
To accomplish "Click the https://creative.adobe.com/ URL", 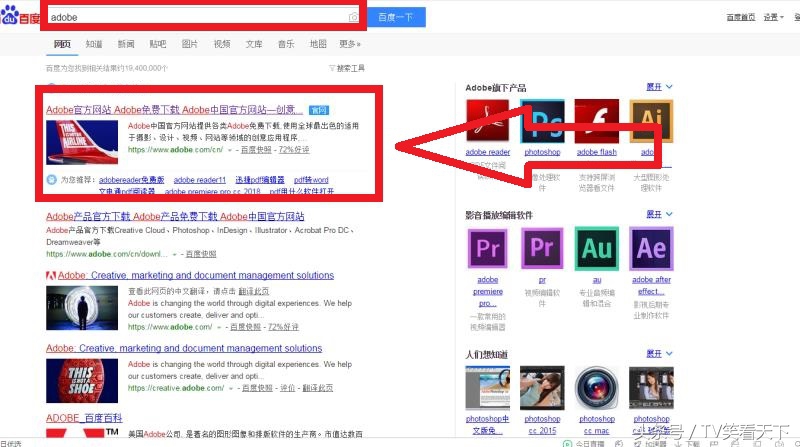I will click(x=176, y=388).
